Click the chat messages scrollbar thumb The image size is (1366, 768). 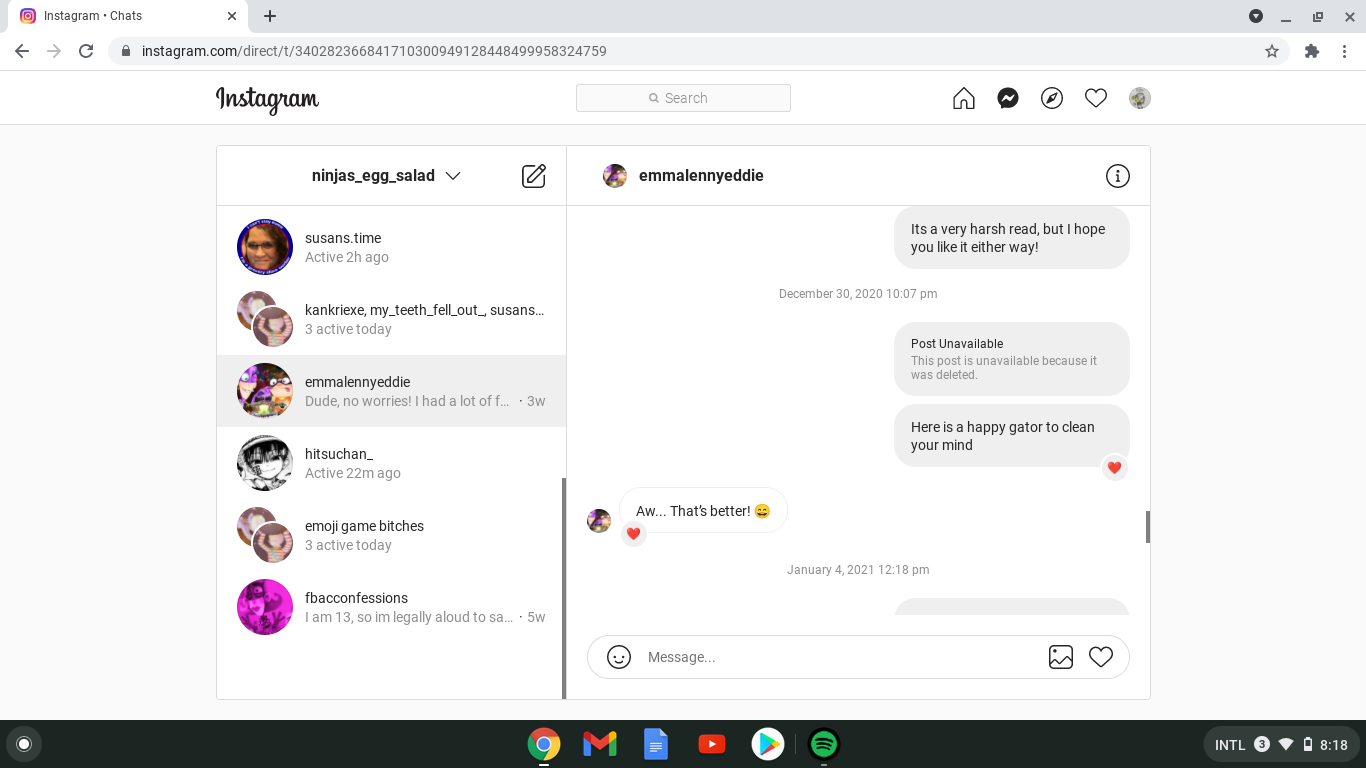pos(1148,527)
